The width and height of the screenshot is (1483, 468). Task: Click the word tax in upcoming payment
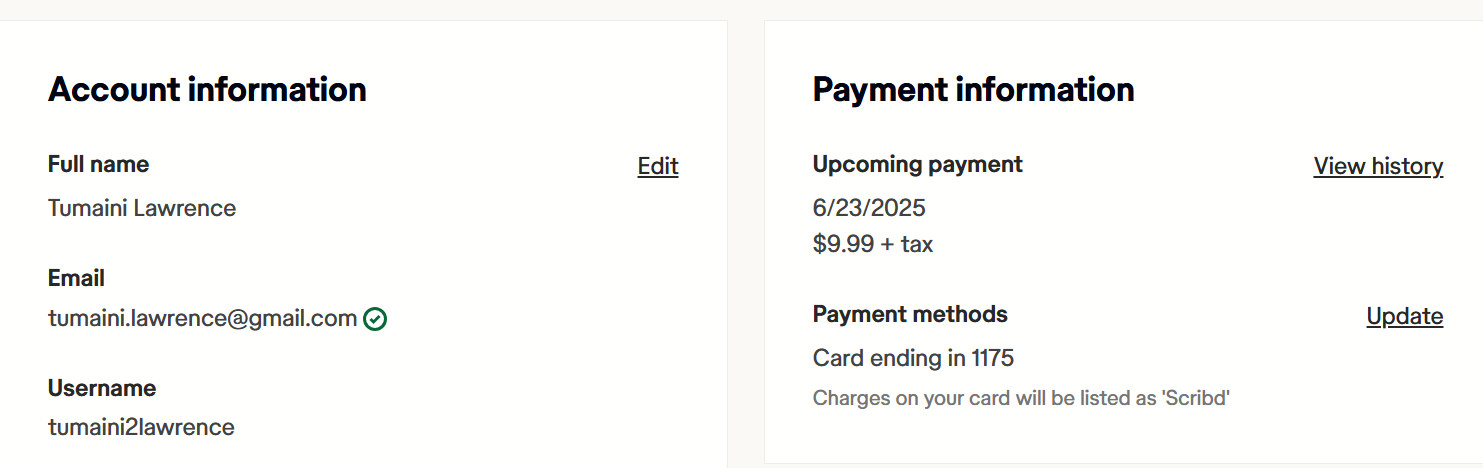(x=917, y=244)
